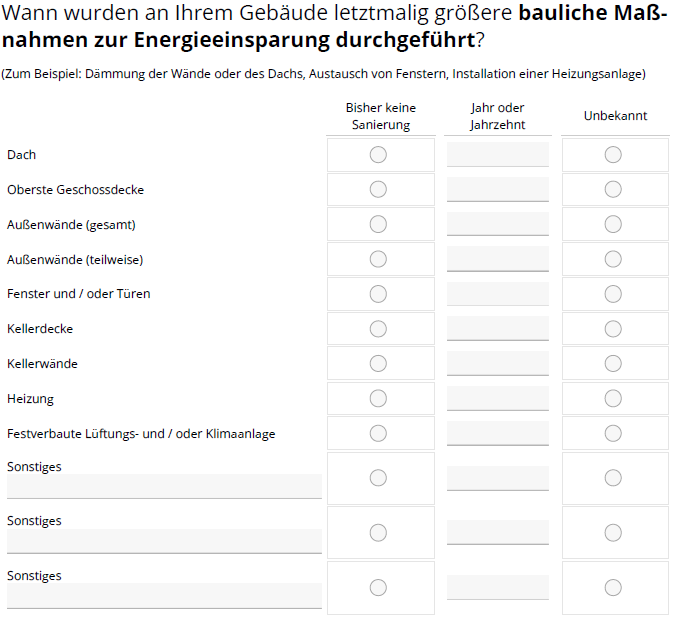The image size is (673, 620).
Task: Select 'Bisher keine Sanierung' for the second Sonstiges row
Action: pos(378,532)
